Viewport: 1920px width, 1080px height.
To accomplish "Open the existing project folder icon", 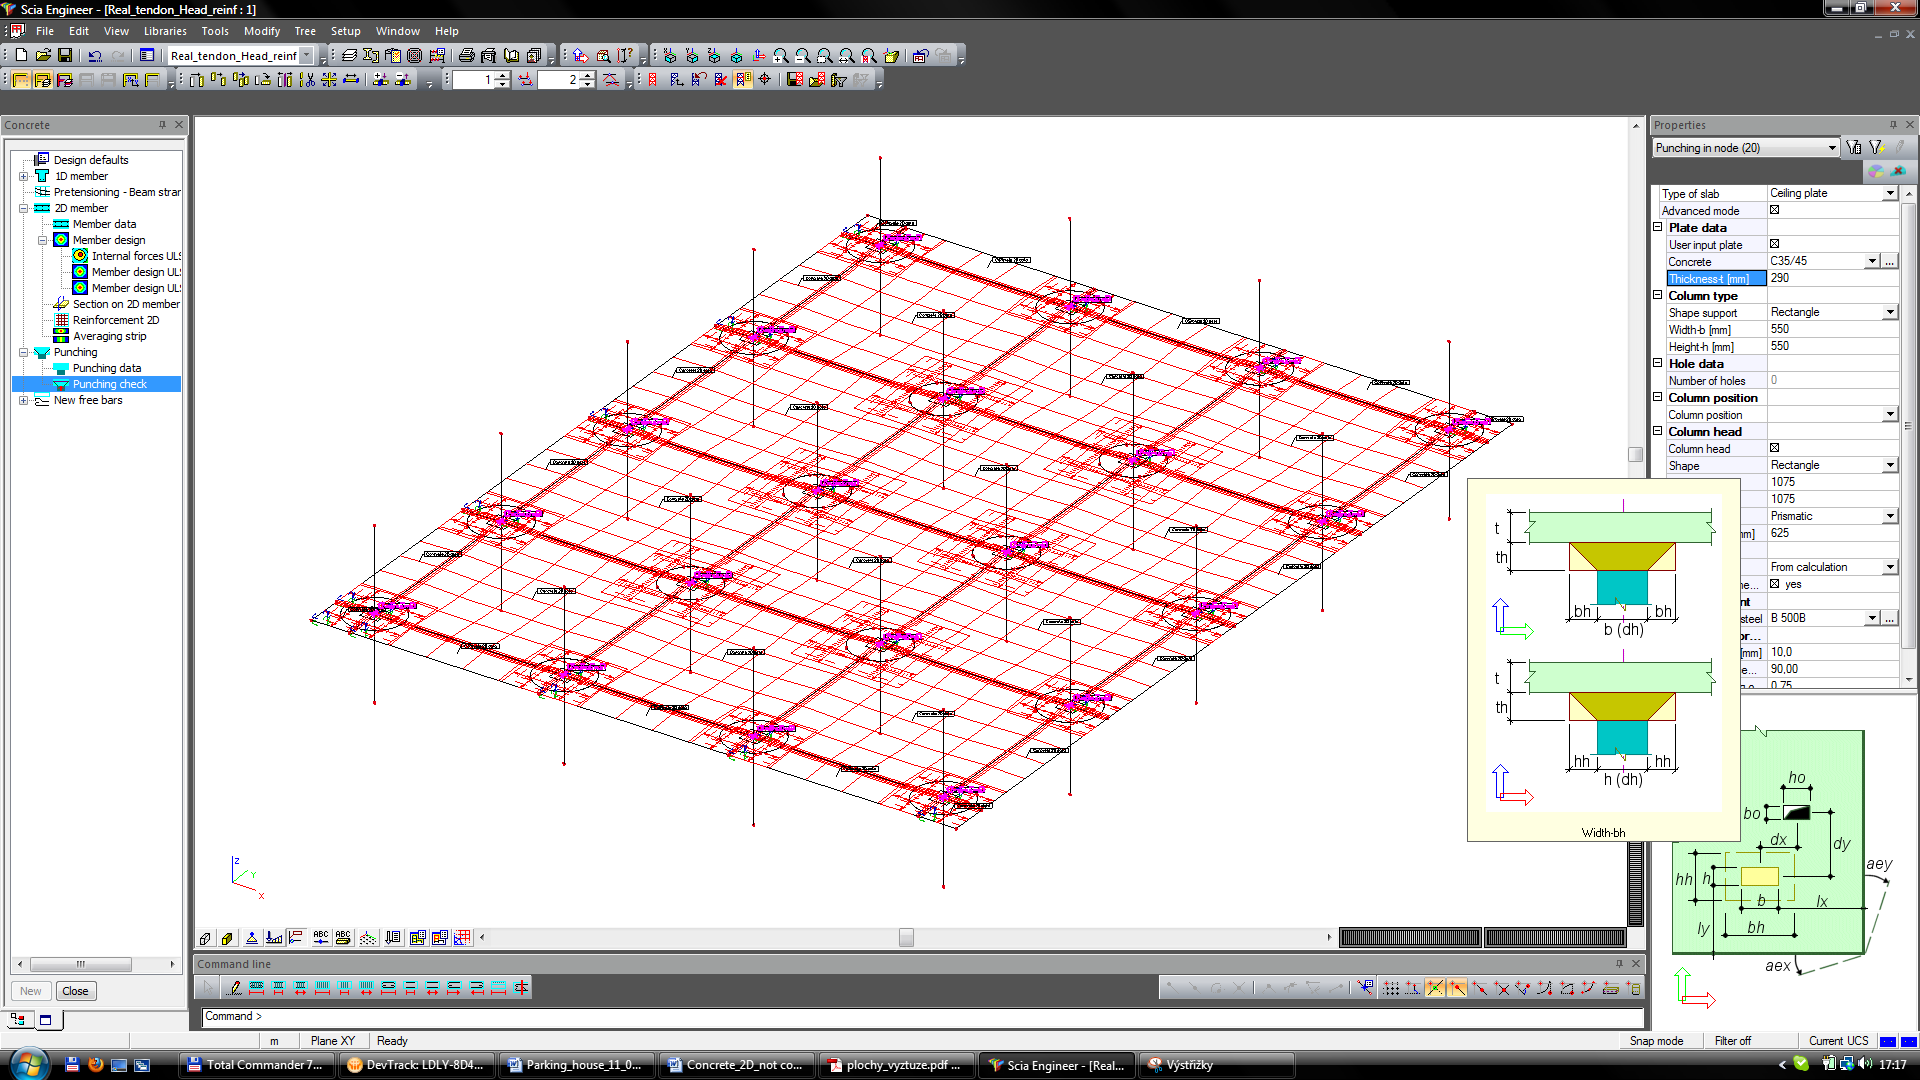I will pos(43,56).
